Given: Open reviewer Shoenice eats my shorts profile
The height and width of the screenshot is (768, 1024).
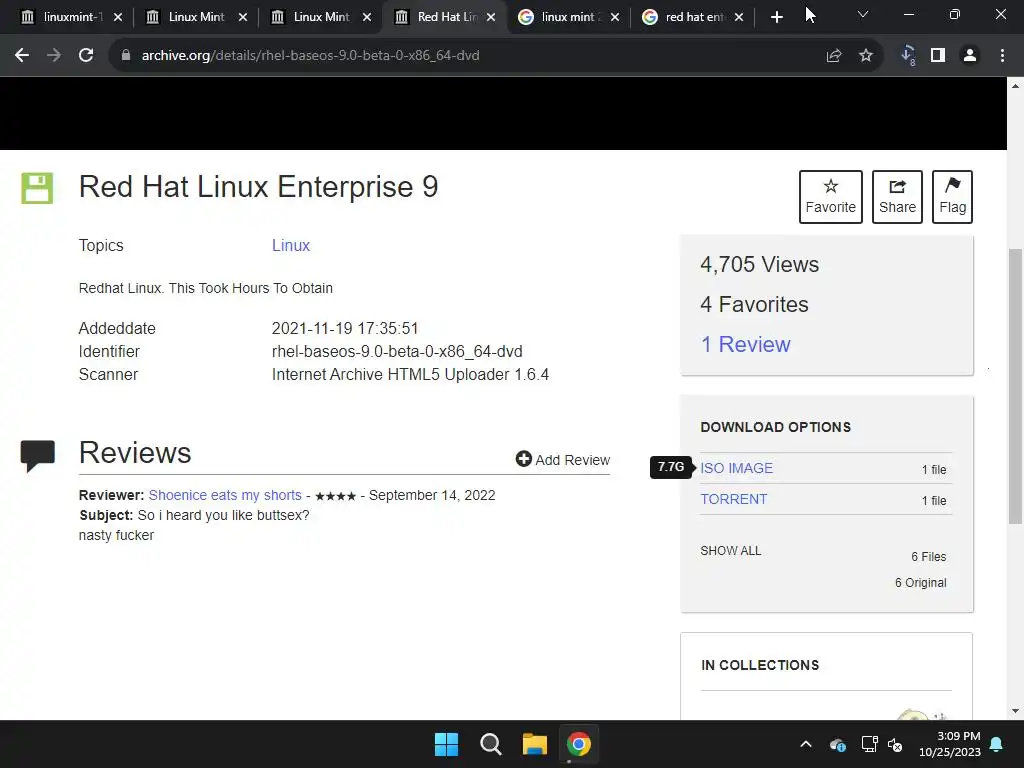Looking at the screenshot, I should [x=225, y=495].
